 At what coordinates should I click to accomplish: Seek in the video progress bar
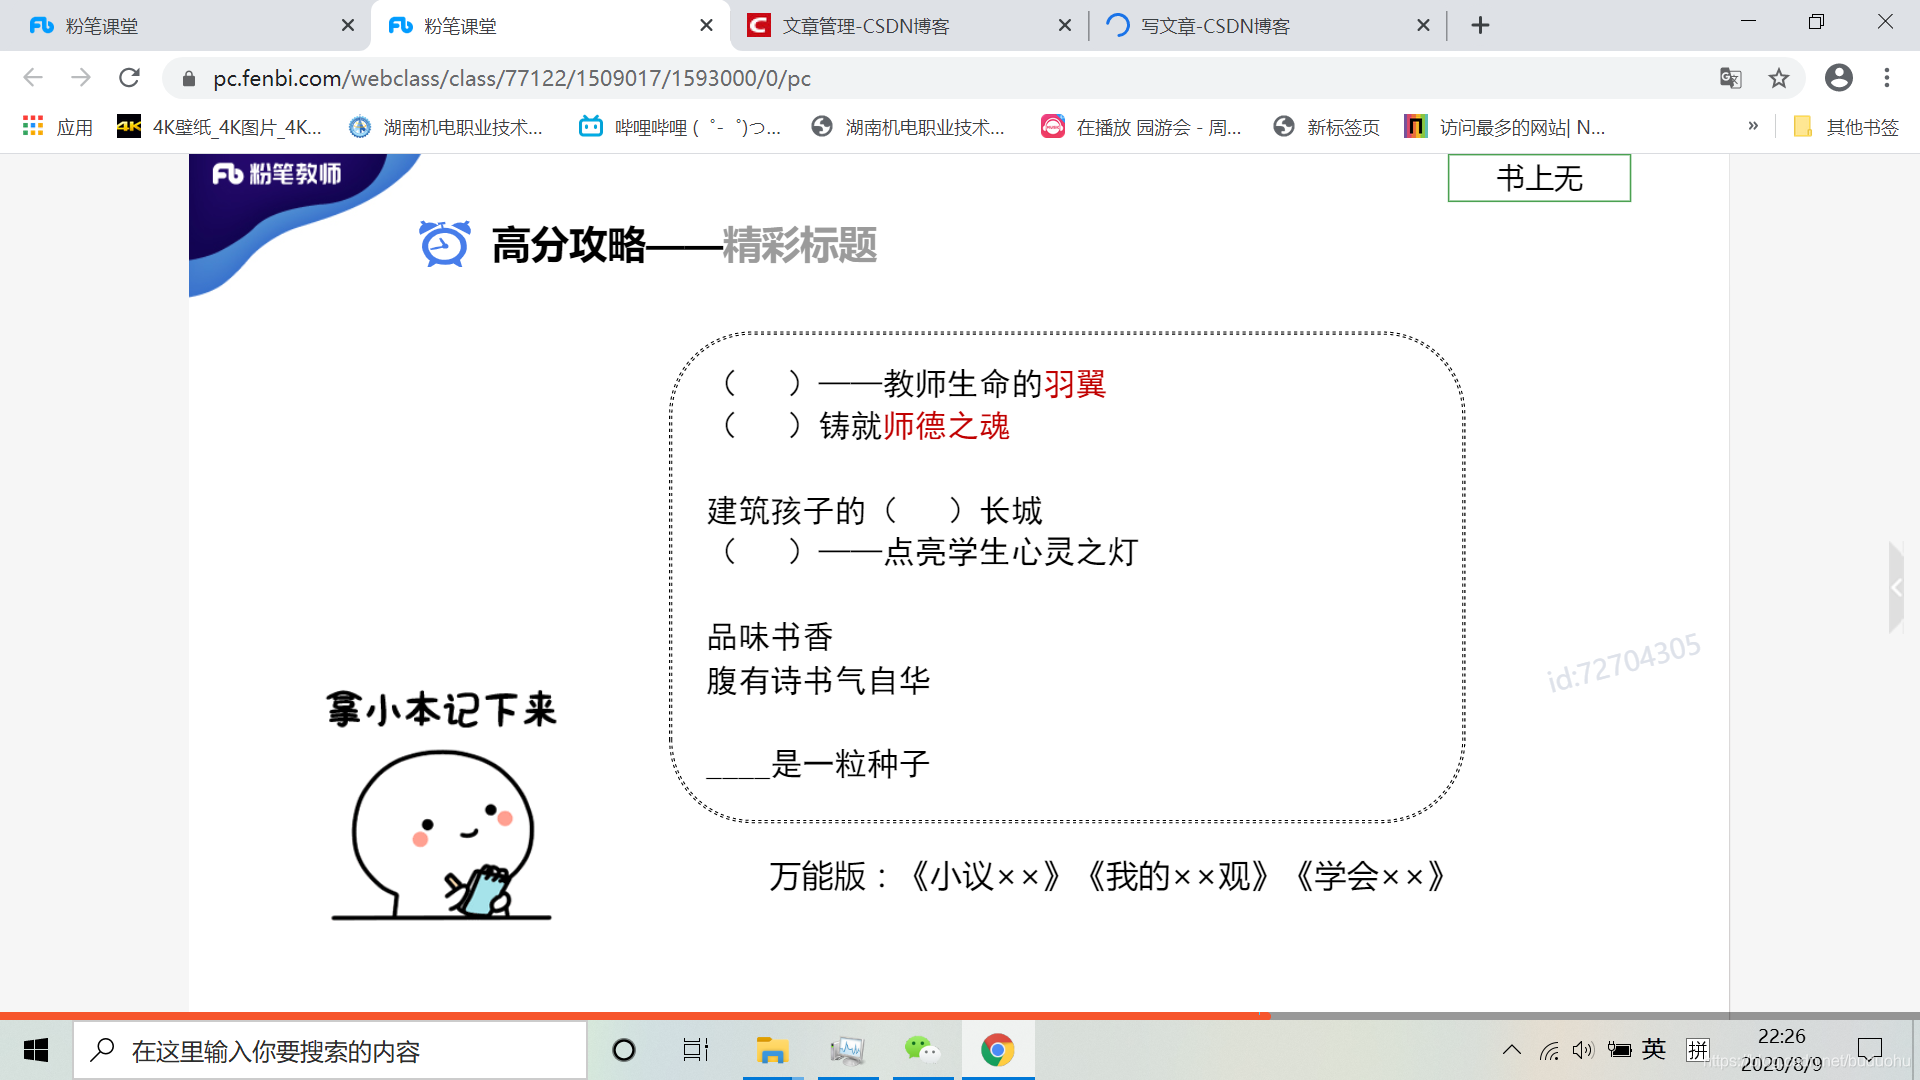960,1015
